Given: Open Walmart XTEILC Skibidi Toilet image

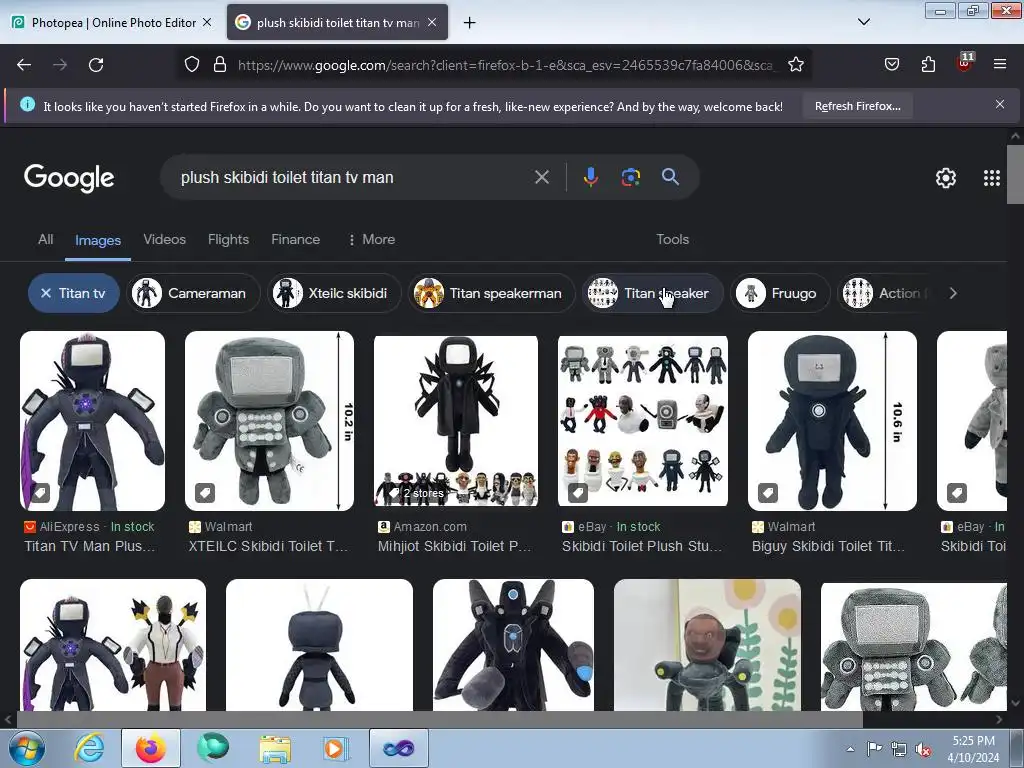Looking at the screenshot, I should click(x=269, y=421).
